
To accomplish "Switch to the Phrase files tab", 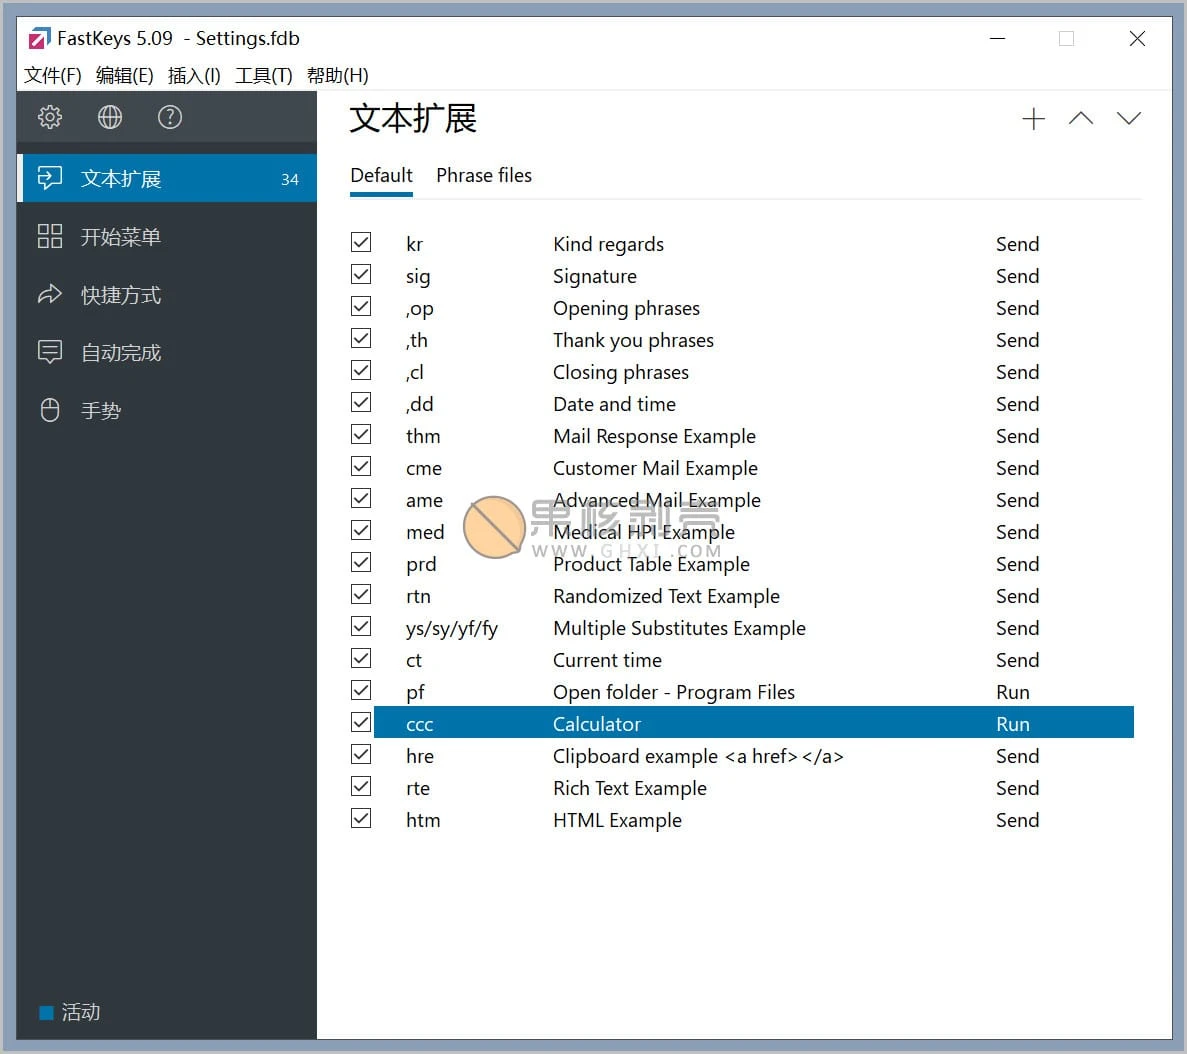I will click(484, 175).
